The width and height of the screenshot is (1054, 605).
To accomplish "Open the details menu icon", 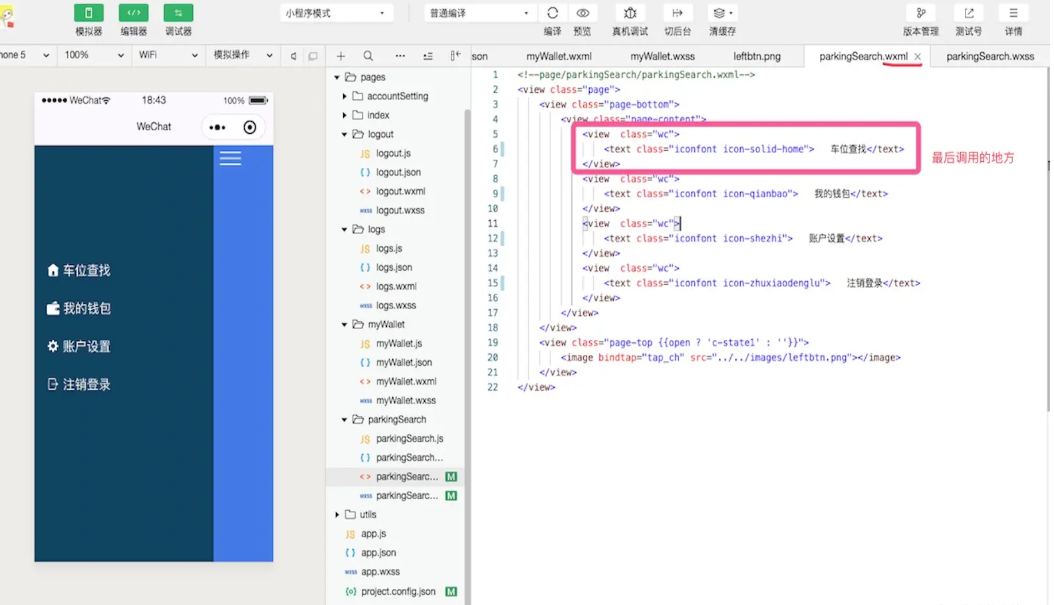I will pyautogui.click(x=1013, y=13).
